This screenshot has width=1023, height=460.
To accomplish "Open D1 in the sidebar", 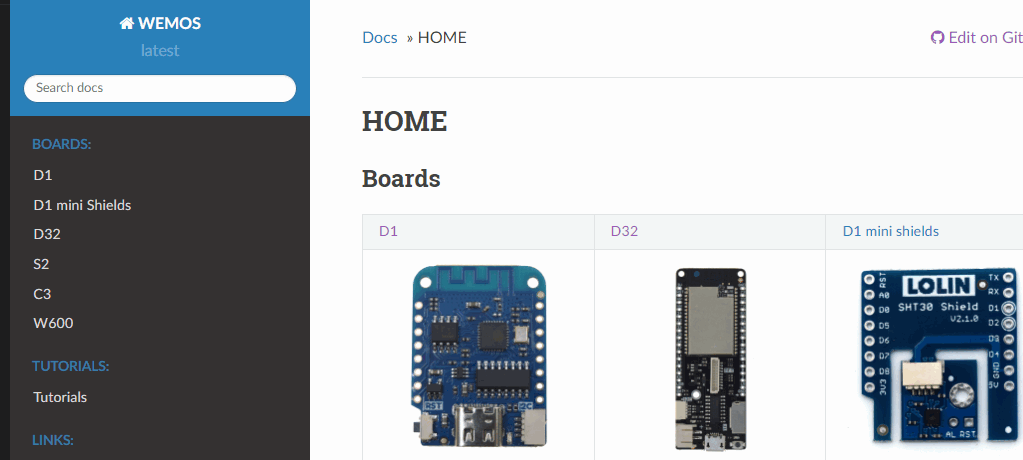I will click(43, 175).
